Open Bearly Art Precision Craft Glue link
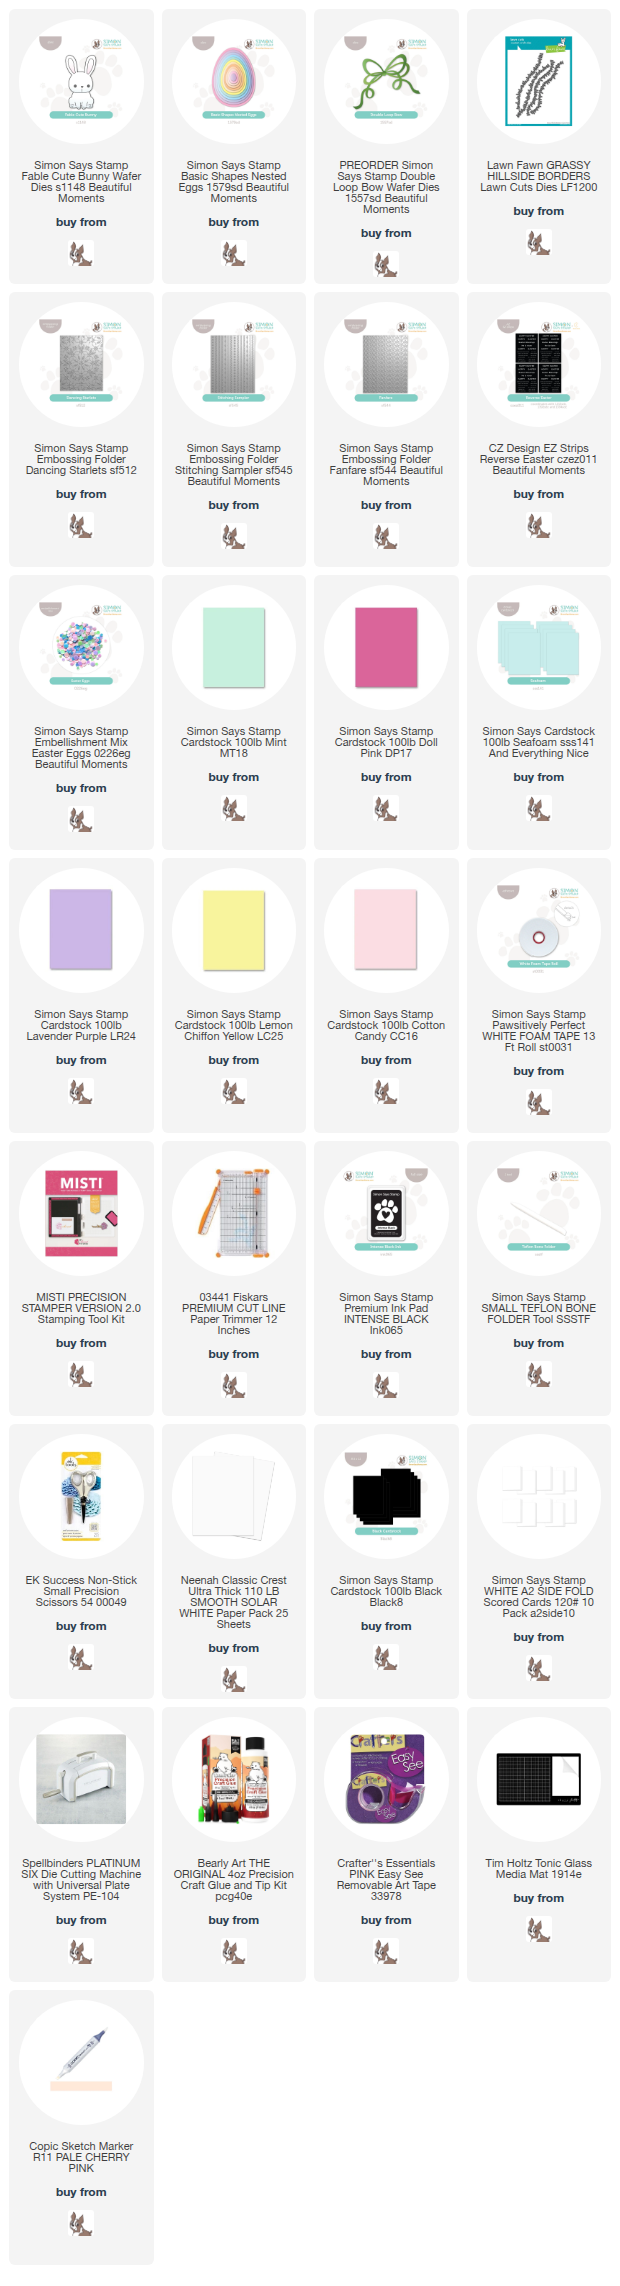 click(234, 1880)
